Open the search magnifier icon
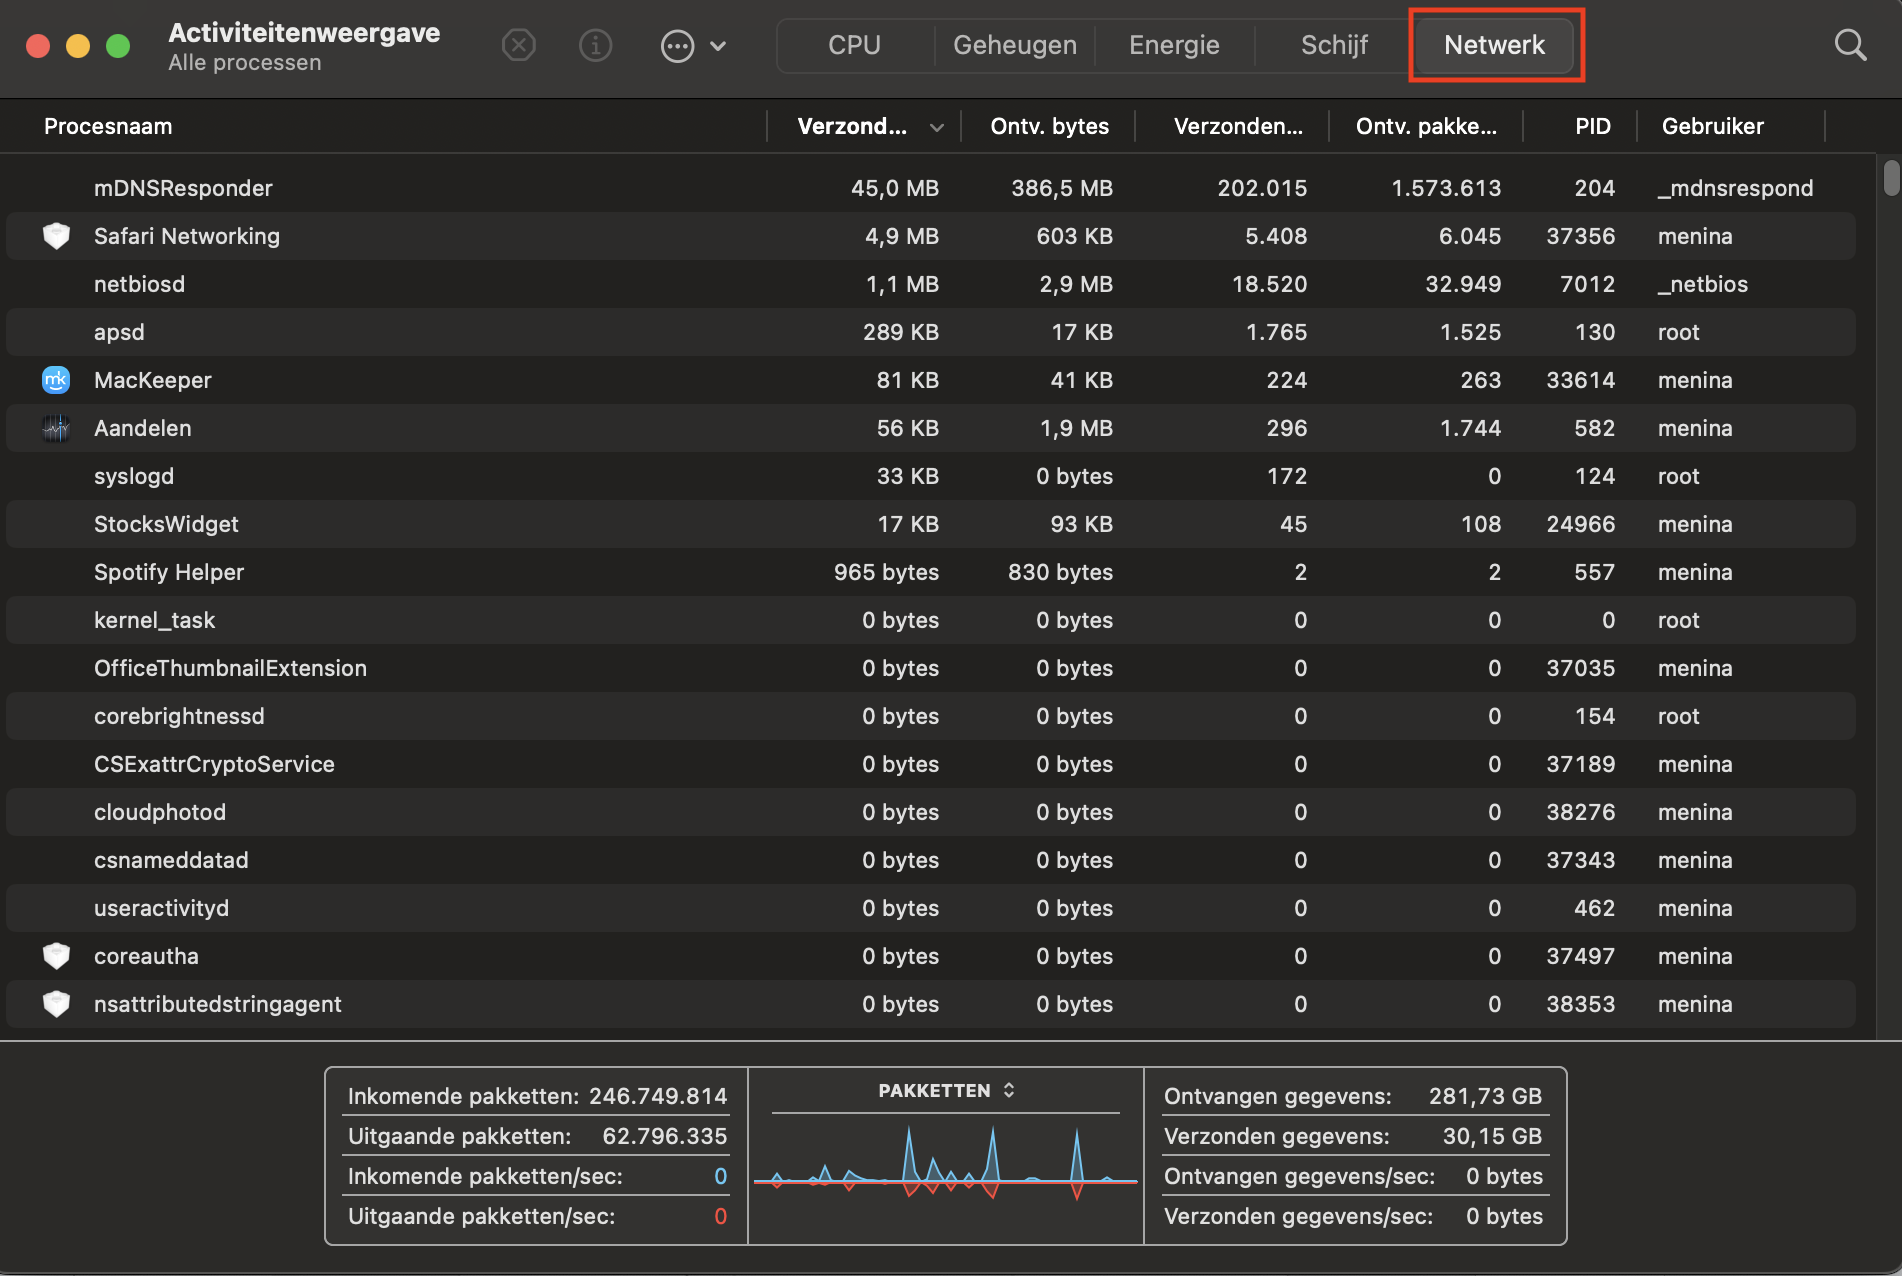 pos(1850,45)
